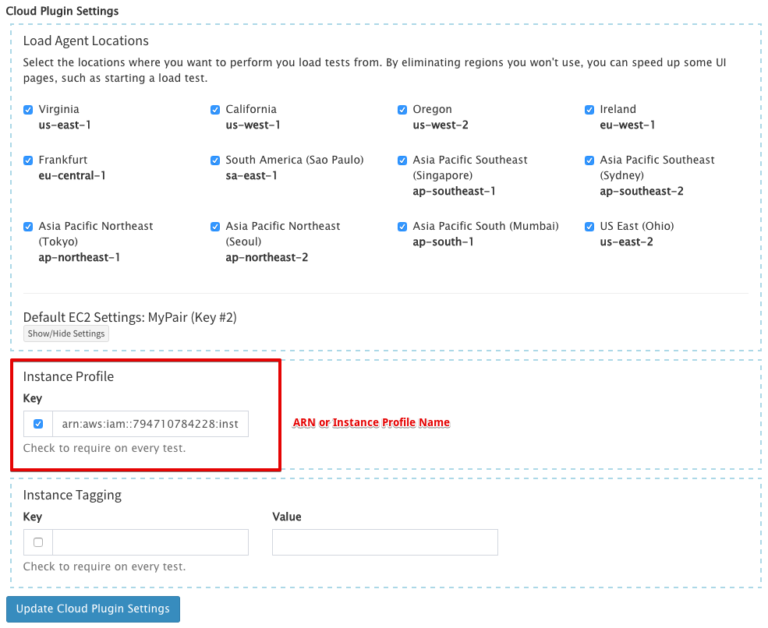
Task: Uncheck the Virginia us-east-1 location
Action: point(28,110)
